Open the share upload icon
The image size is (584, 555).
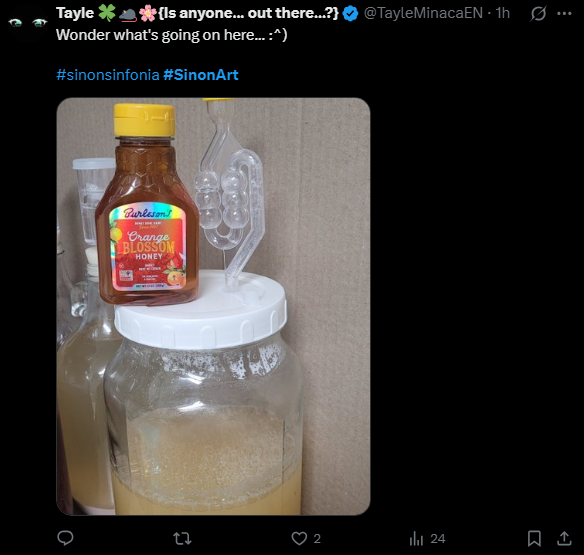(564, 538)
